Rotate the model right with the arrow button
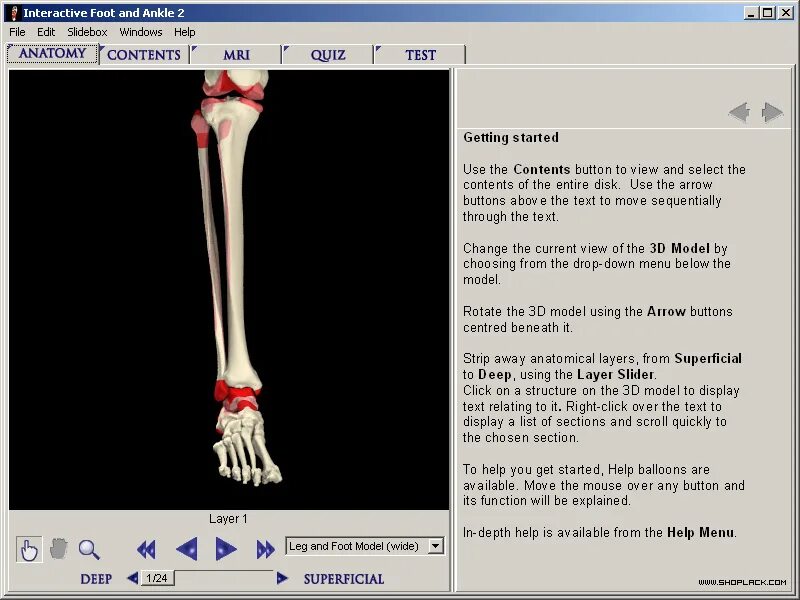800x600 pixels. 226,549
